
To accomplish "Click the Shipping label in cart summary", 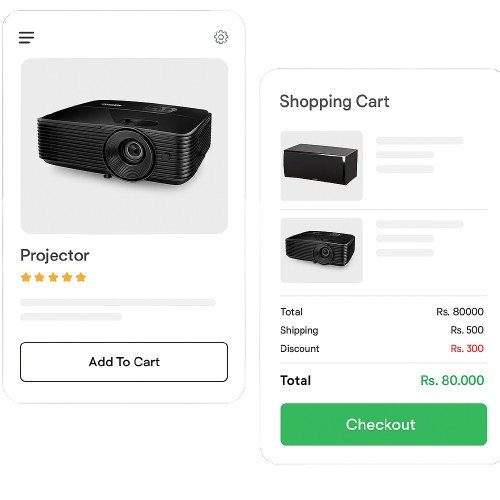I will pyautogui.click(x=299, y=330).
